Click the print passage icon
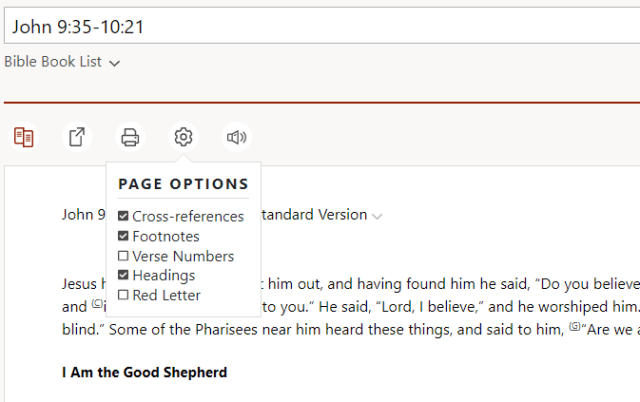Image resolution: width=640 pixels, height=402 pixels. click(130, 138)
